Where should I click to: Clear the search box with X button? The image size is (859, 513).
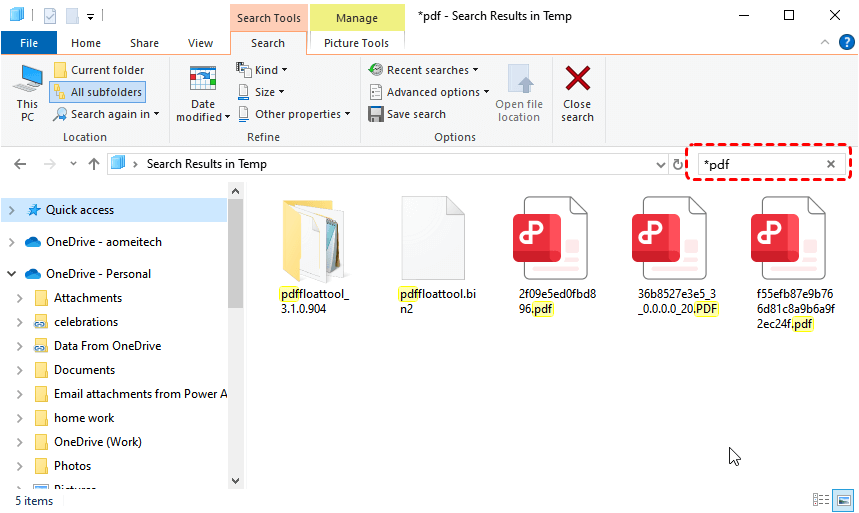pyautogui.click(x=831, y=164)
